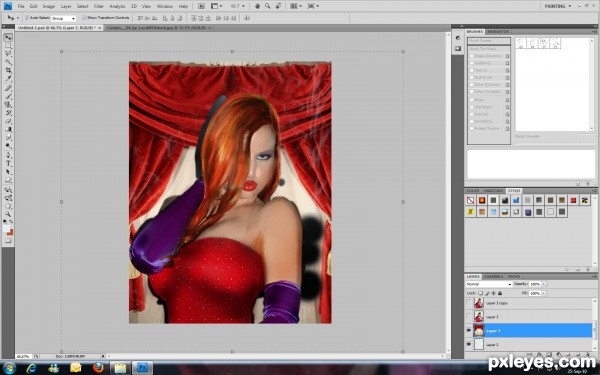The height and width of the screenshot is (375, 600).
Task: Open the Auto-Select Group dropdown
Action: click(x=64, y=18)
